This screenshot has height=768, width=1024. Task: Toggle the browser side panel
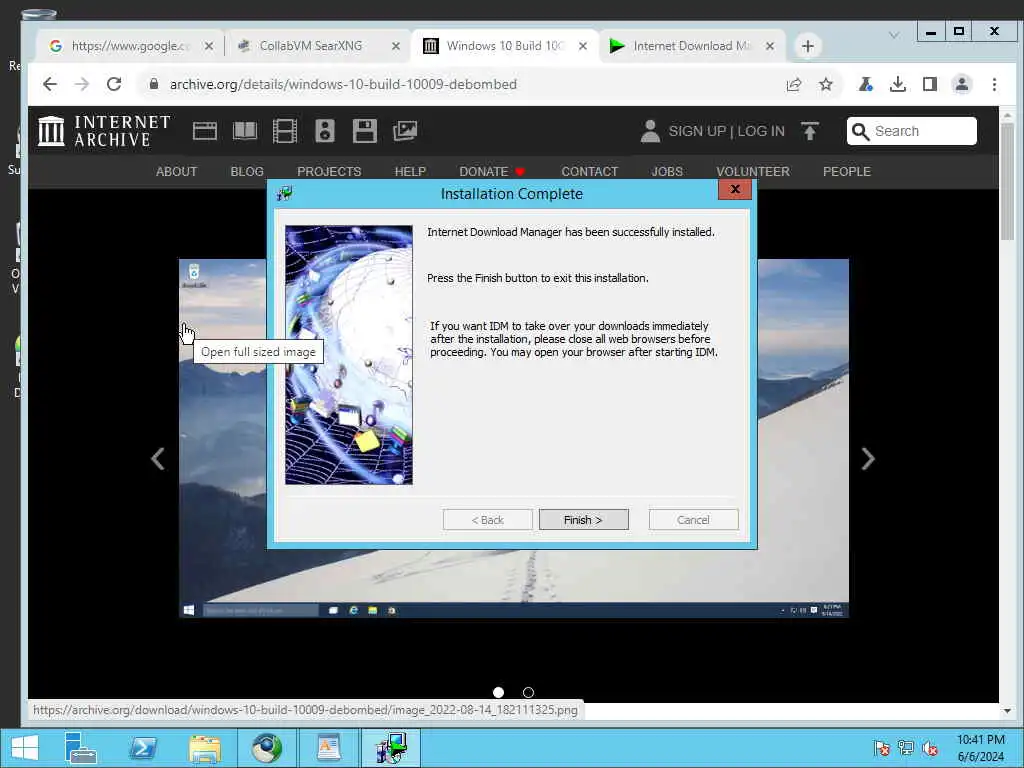click(x=930, y=84)
